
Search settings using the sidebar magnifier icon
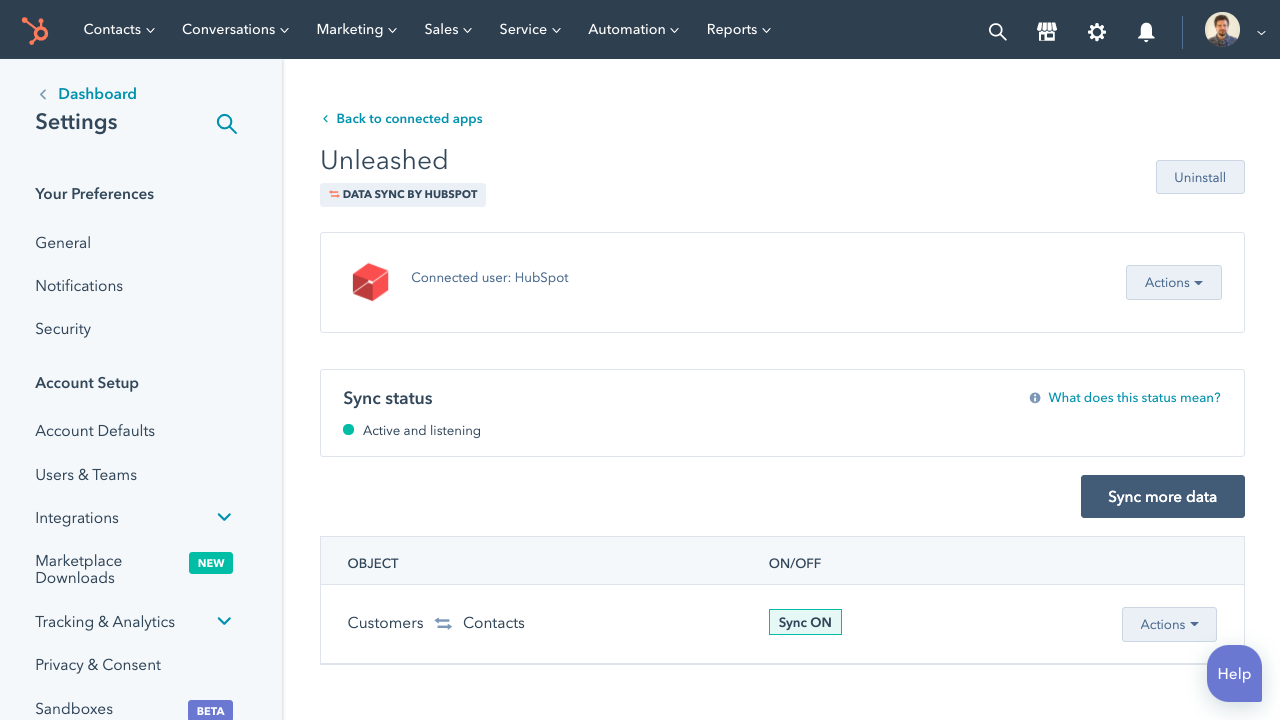227,124
